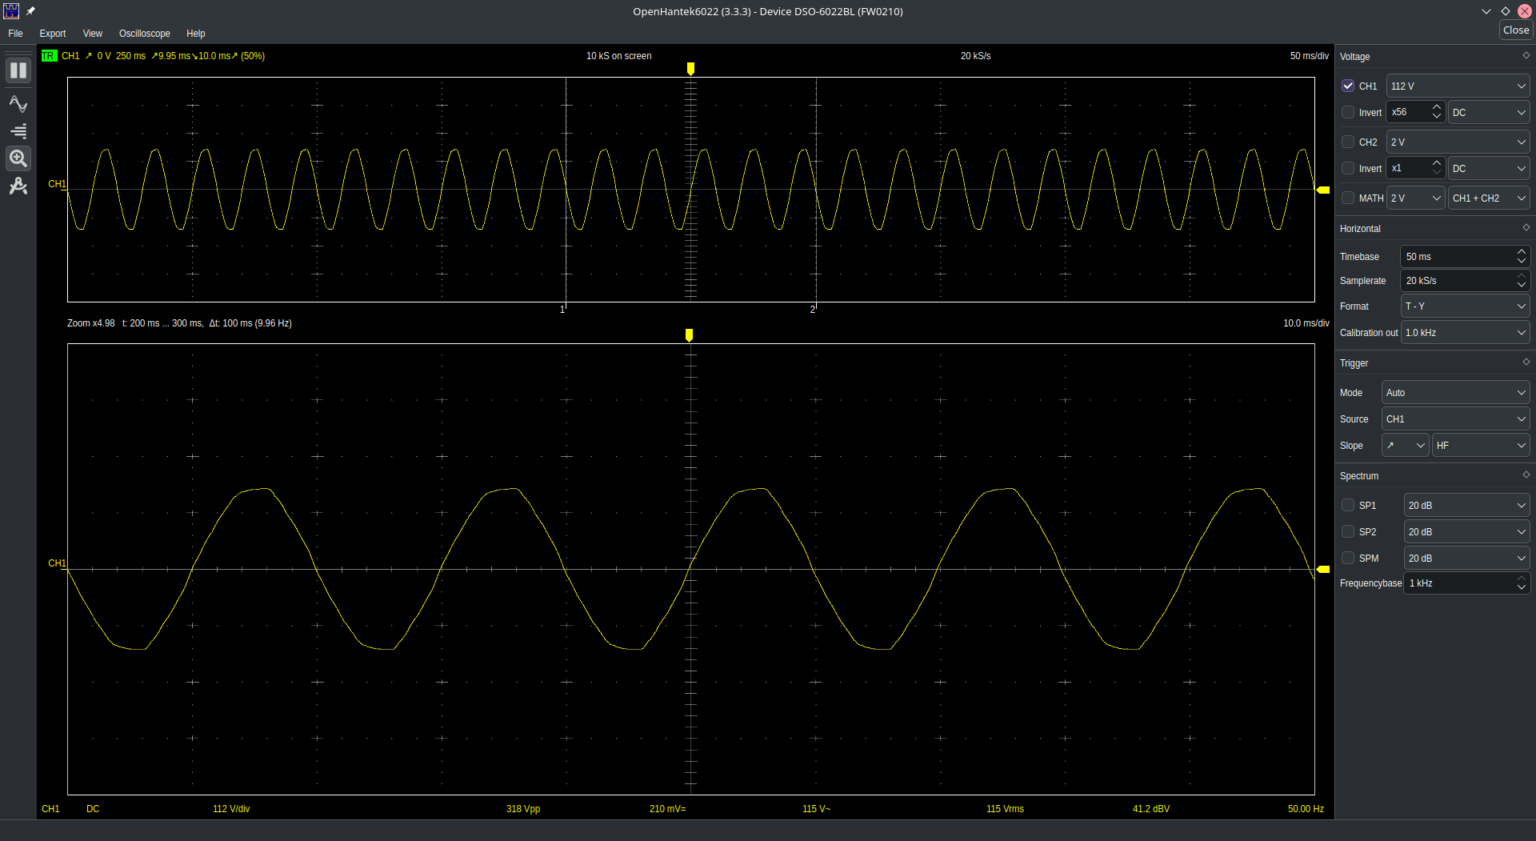Enable Invert for CH2
Screen dimensions: 1536x841
point(1348,168)
